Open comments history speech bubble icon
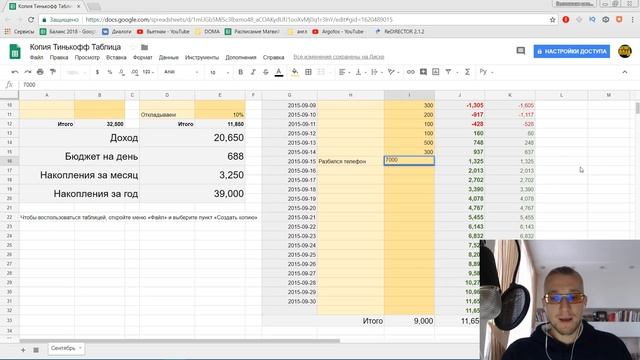The image size is (640, 360). [x=520, y=51]
